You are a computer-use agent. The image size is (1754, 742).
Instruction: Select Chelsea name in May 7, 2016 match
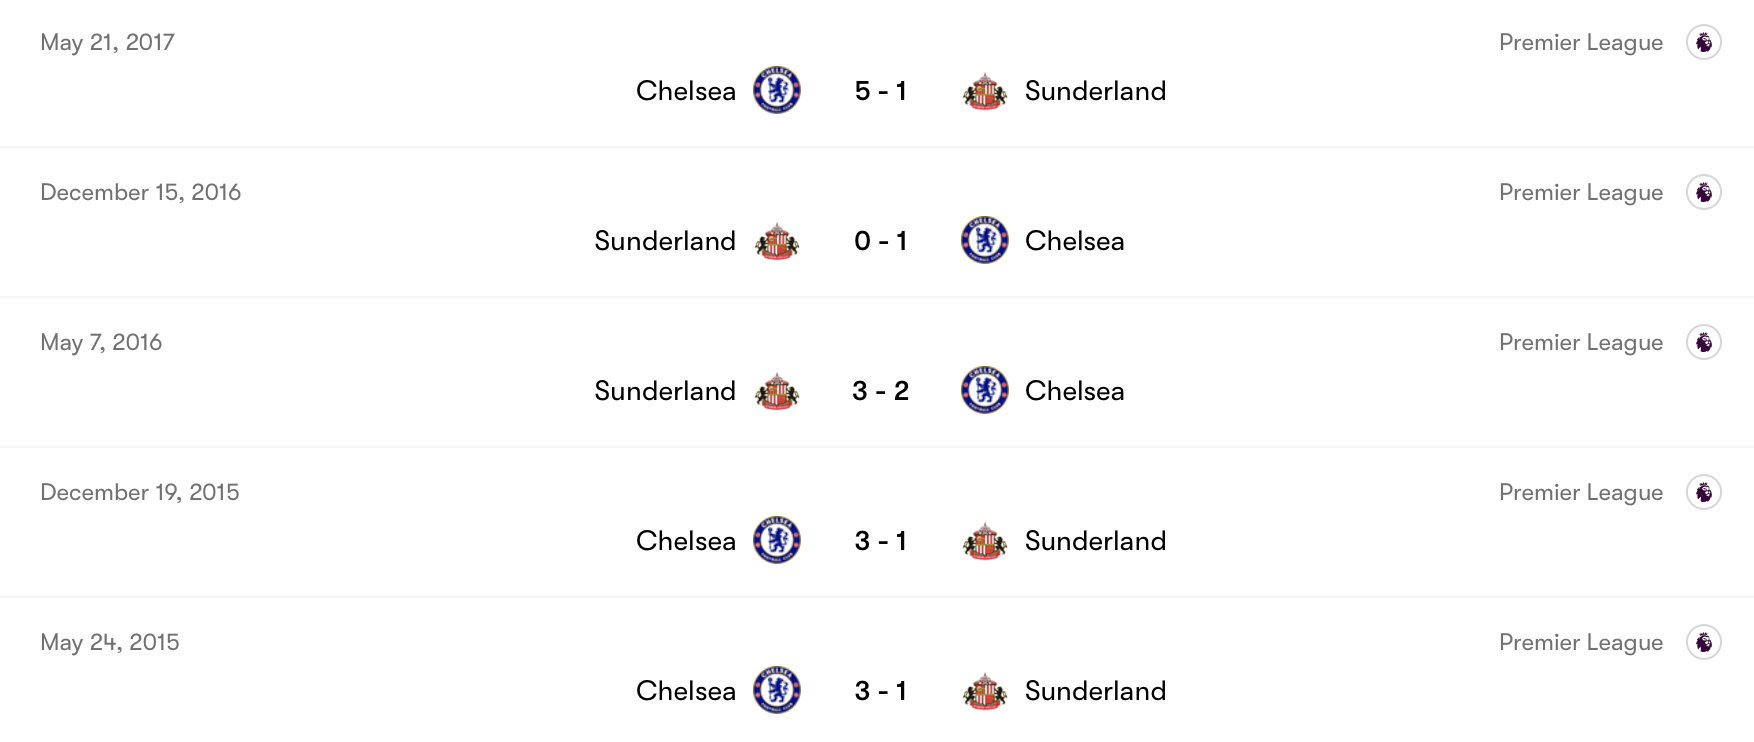(1075, 391)
